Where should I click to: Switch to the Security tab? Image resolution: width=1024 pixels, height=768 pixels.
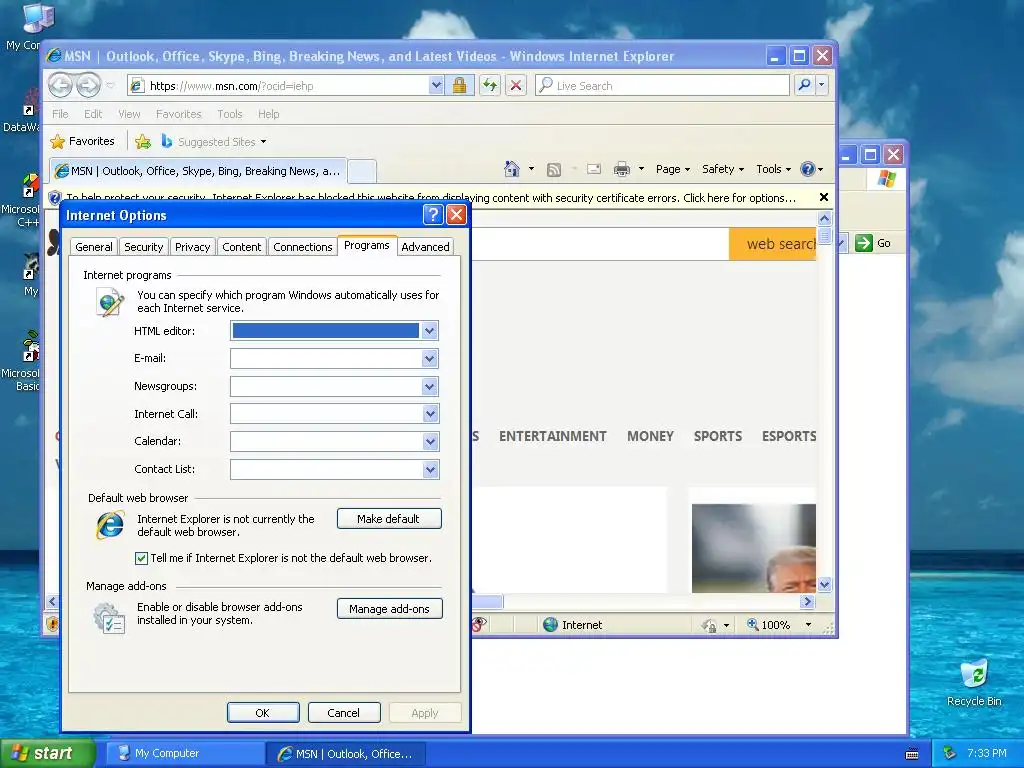click(x=144, y=247)
